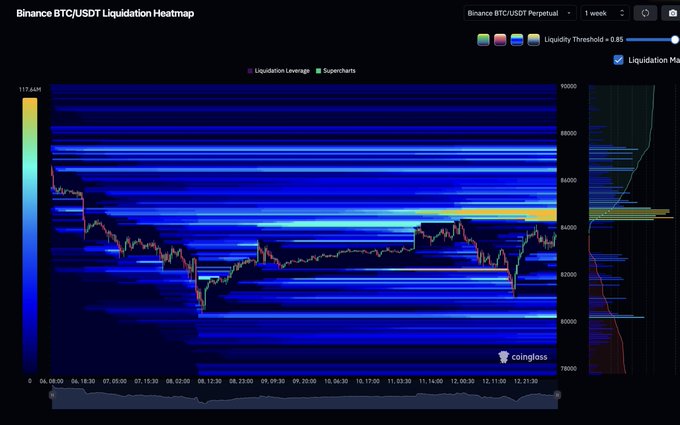The height and width of the screenshot is (425, 680).
Task: Click the 90000 price axis label
Action: click(x=568, y=86)
